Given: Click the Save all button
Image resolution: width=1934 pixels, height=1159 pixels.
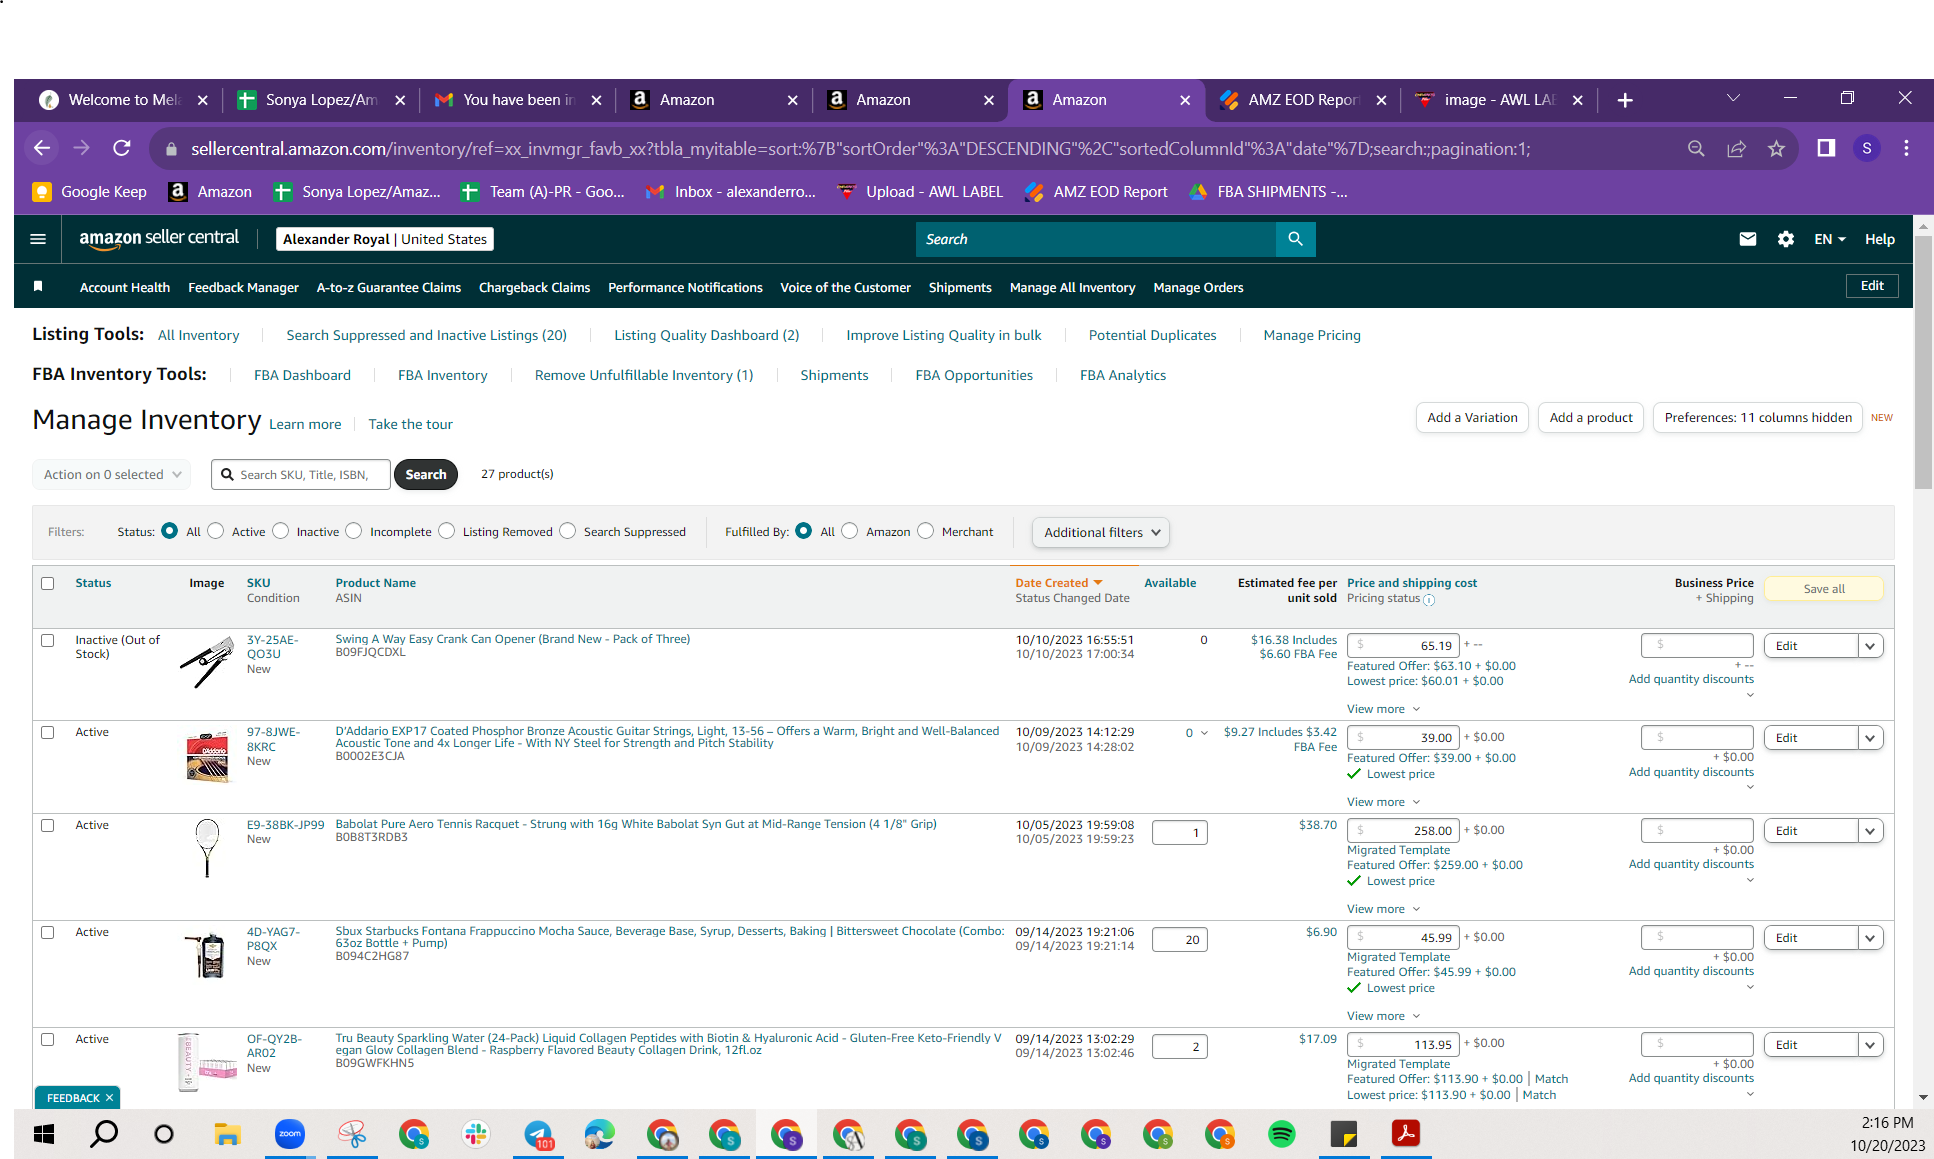Looking at the screenshot, I should [1824, 589].
